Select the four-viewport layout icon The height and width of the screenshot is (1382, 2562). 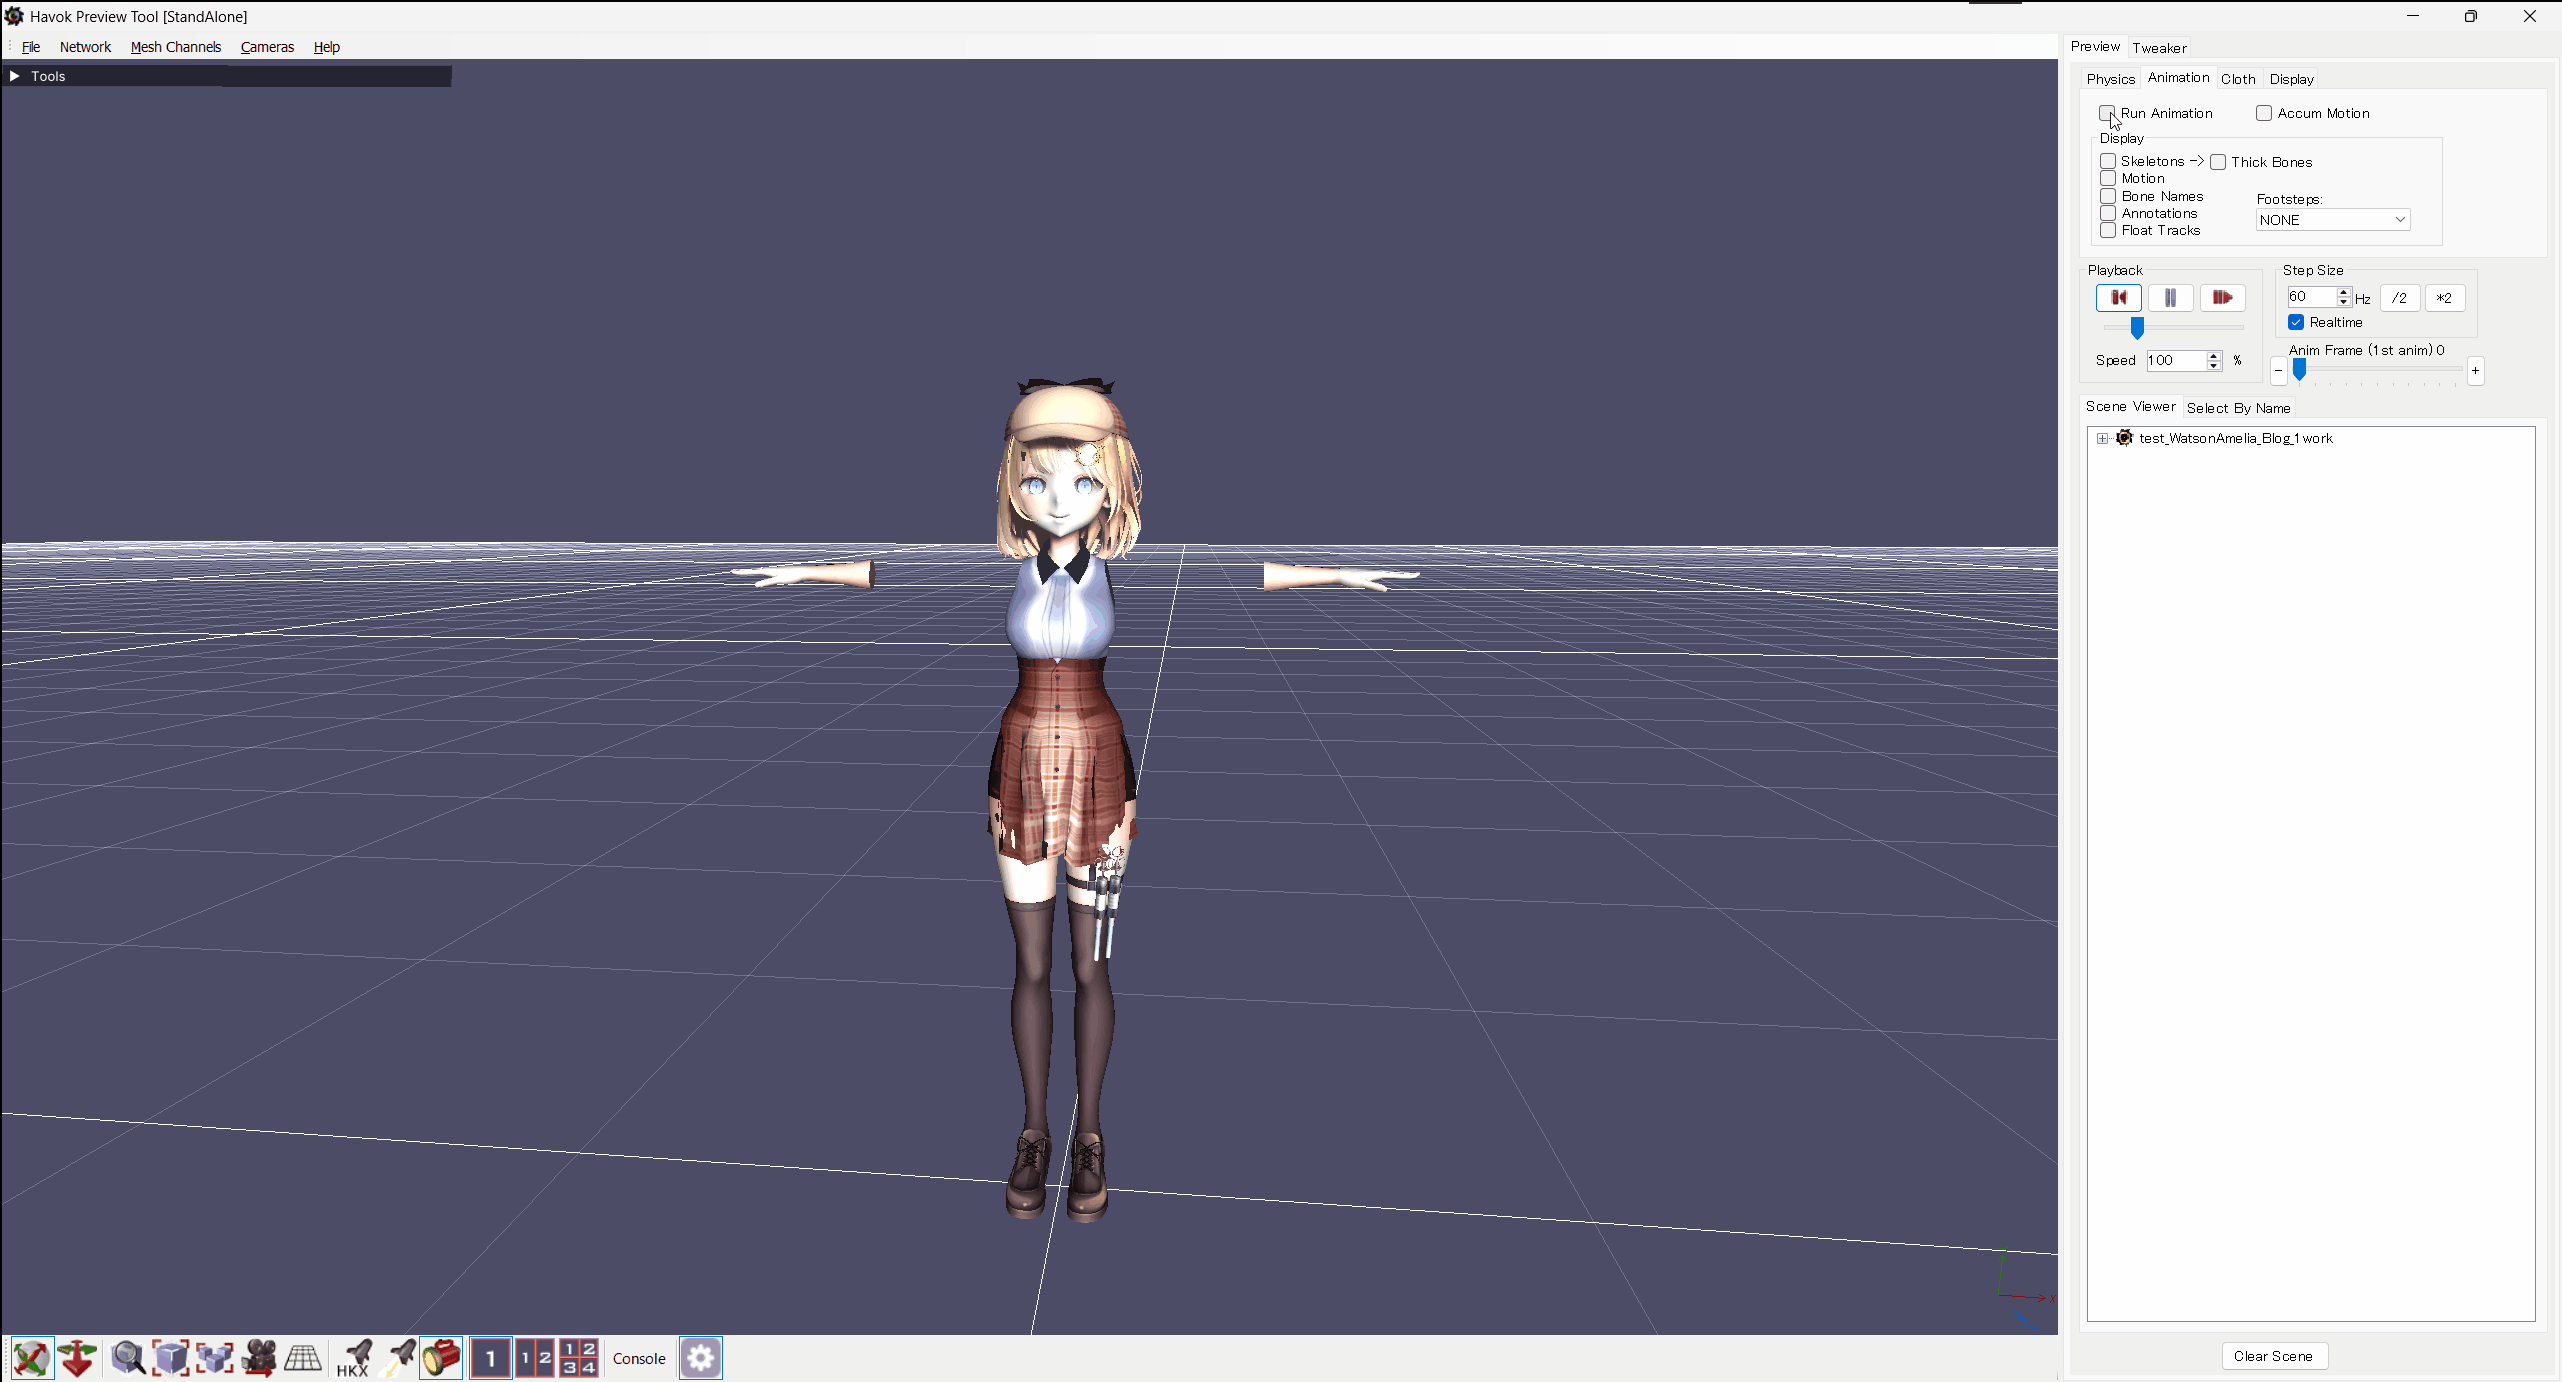coord(579,1358)
